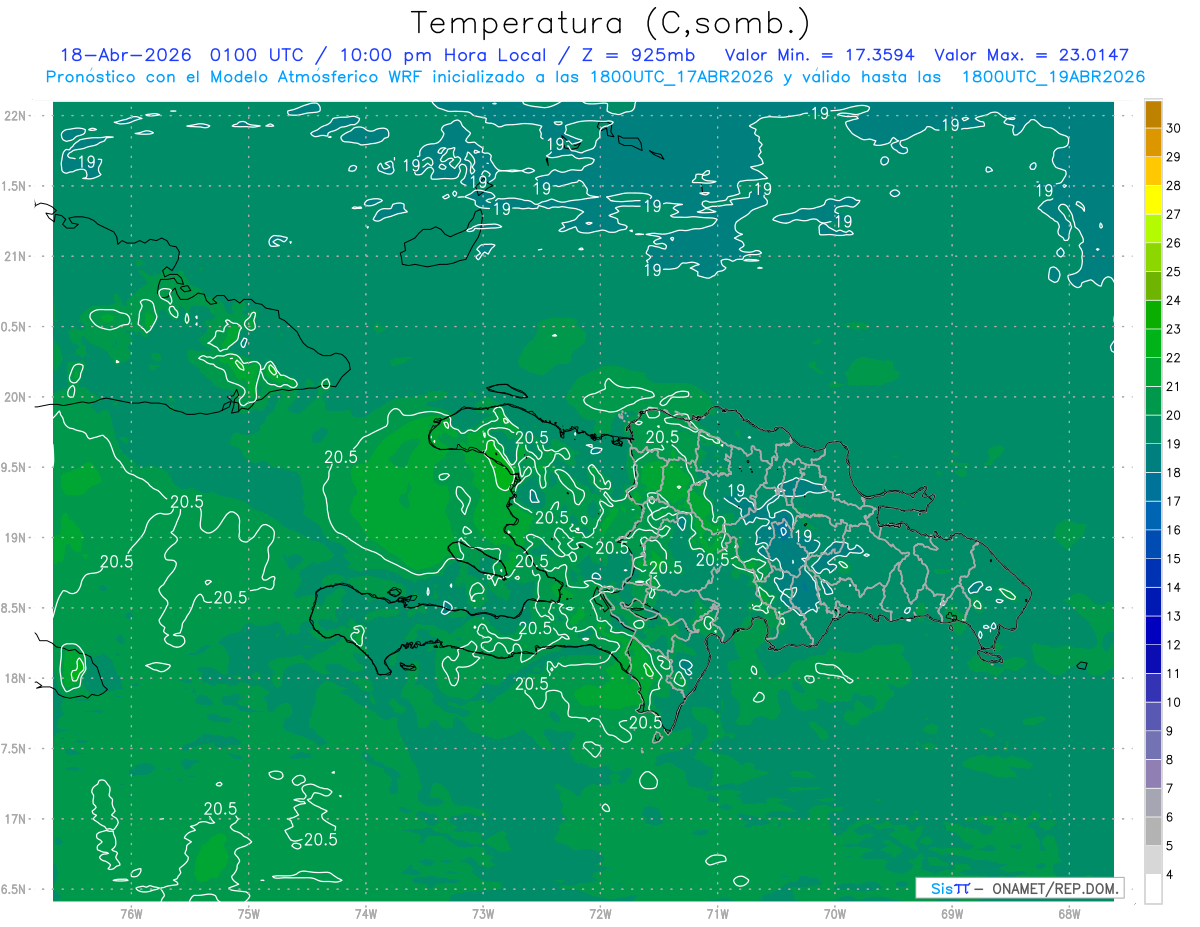Viewport: 1200px width, 927px height.
Task: Click the number 27 on the color legend
Action: 1174,214
